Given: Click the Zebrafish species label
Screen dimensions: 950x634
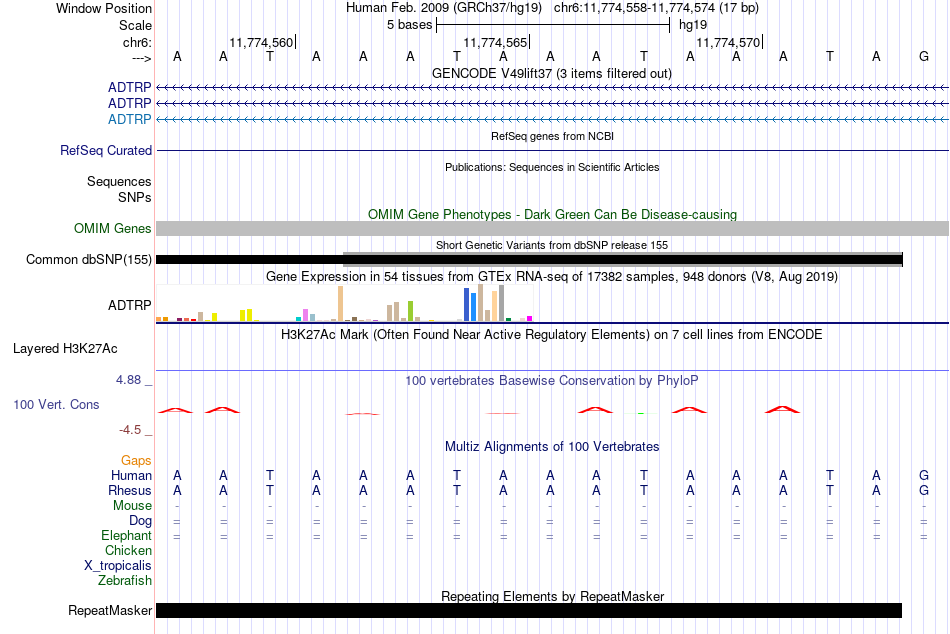Looking at the screenshot, I should click(125, 581).
